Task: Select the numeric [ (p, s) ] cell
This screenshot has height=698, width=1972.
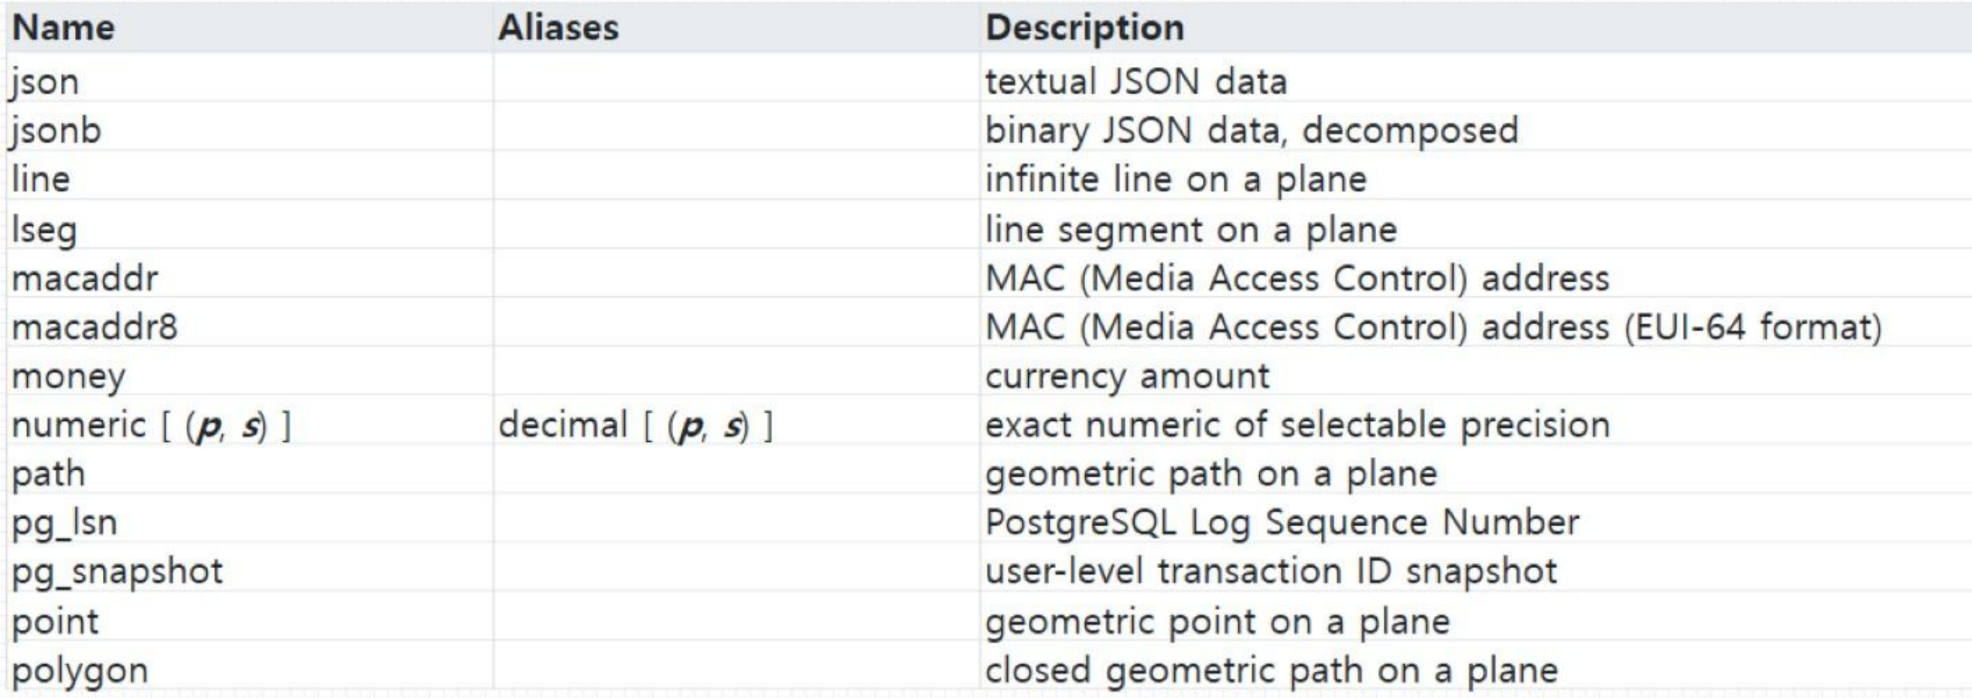Action: [151, 425]
